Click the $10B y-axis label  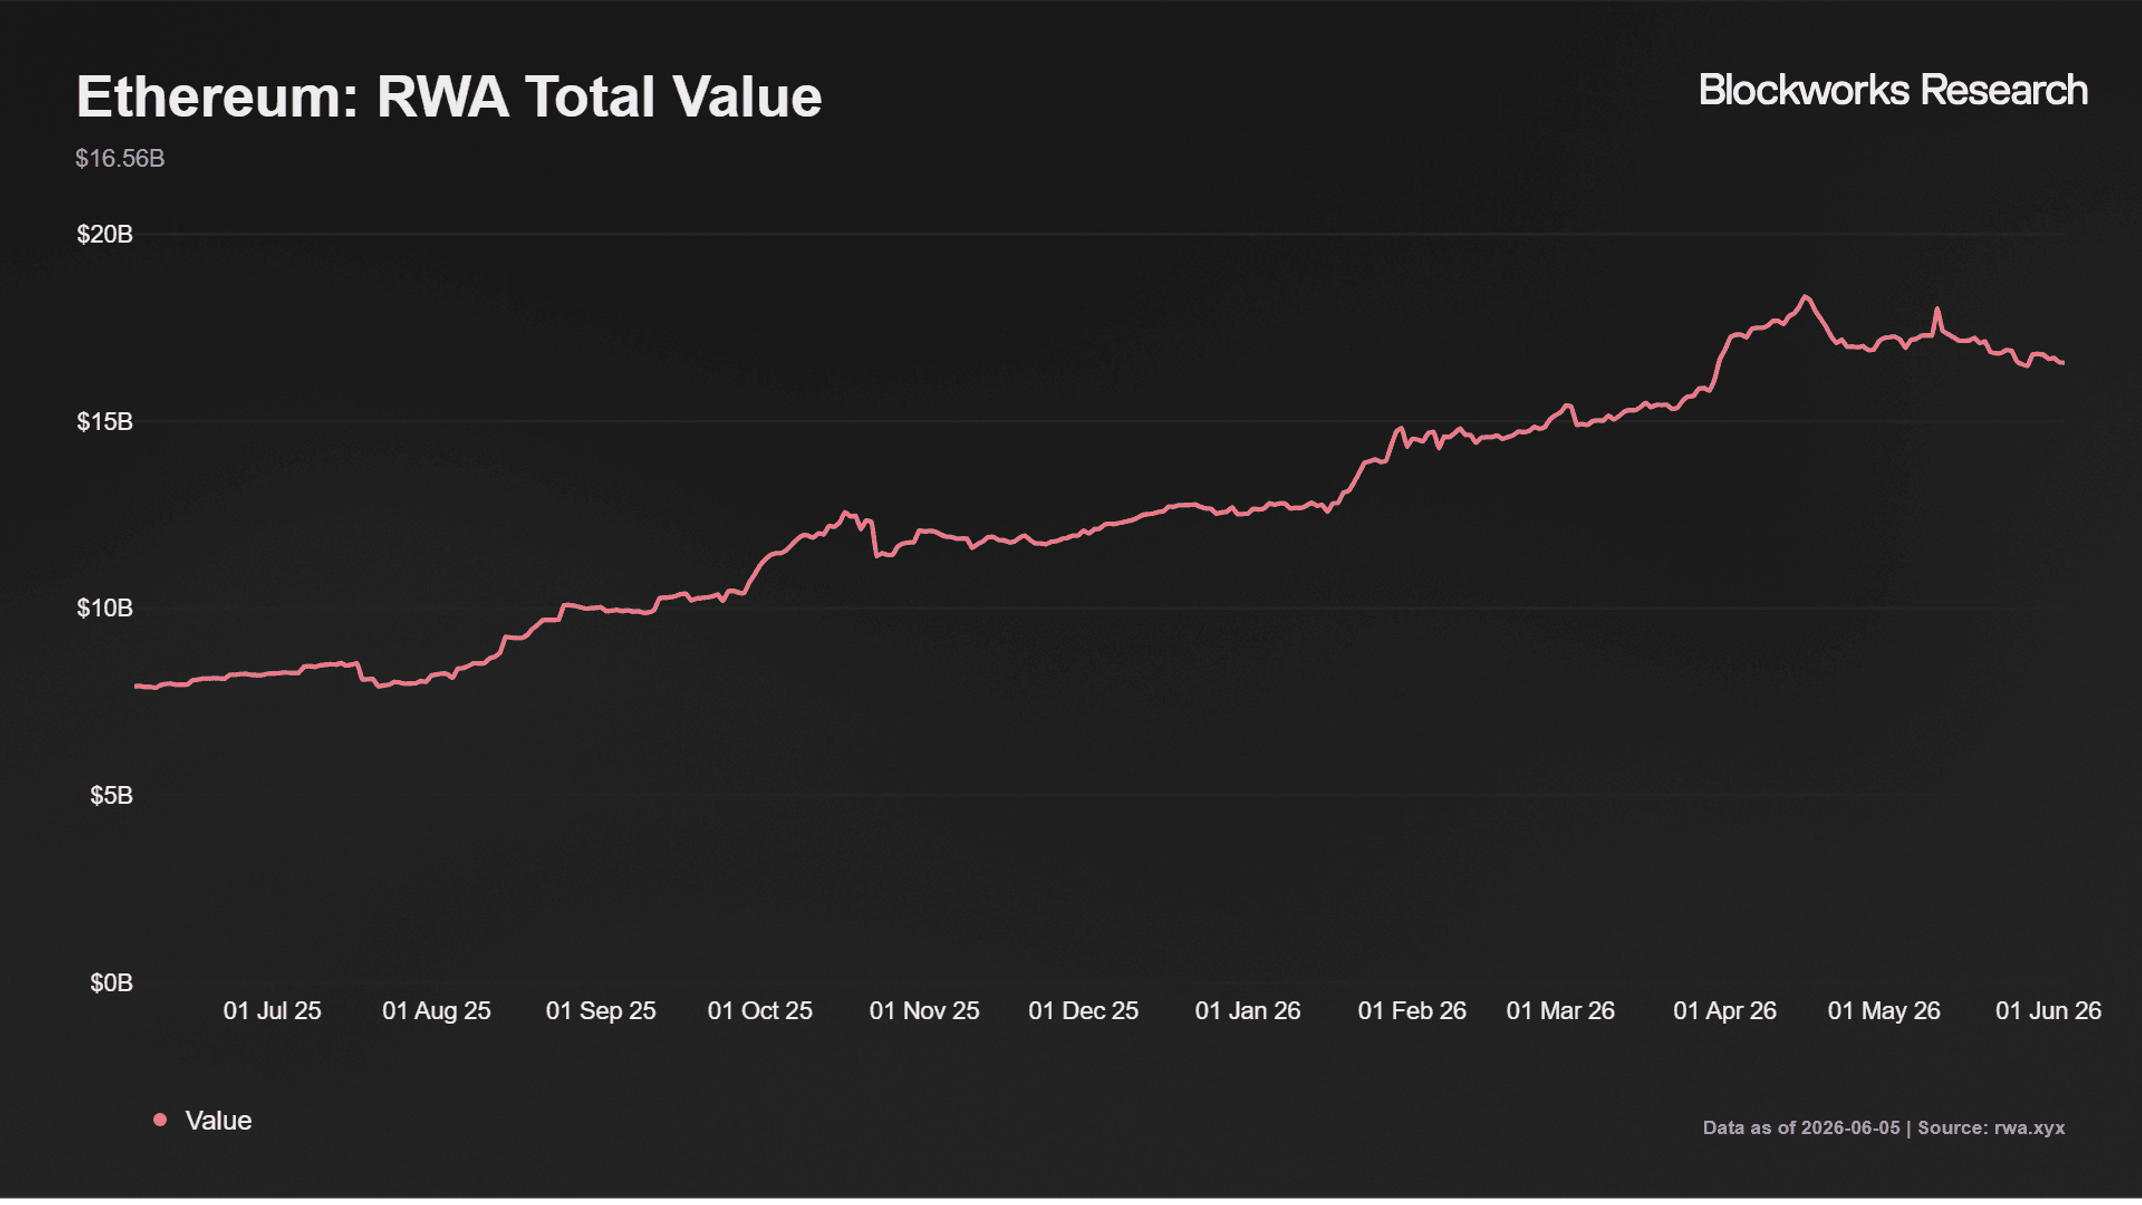tap(105, 608)
